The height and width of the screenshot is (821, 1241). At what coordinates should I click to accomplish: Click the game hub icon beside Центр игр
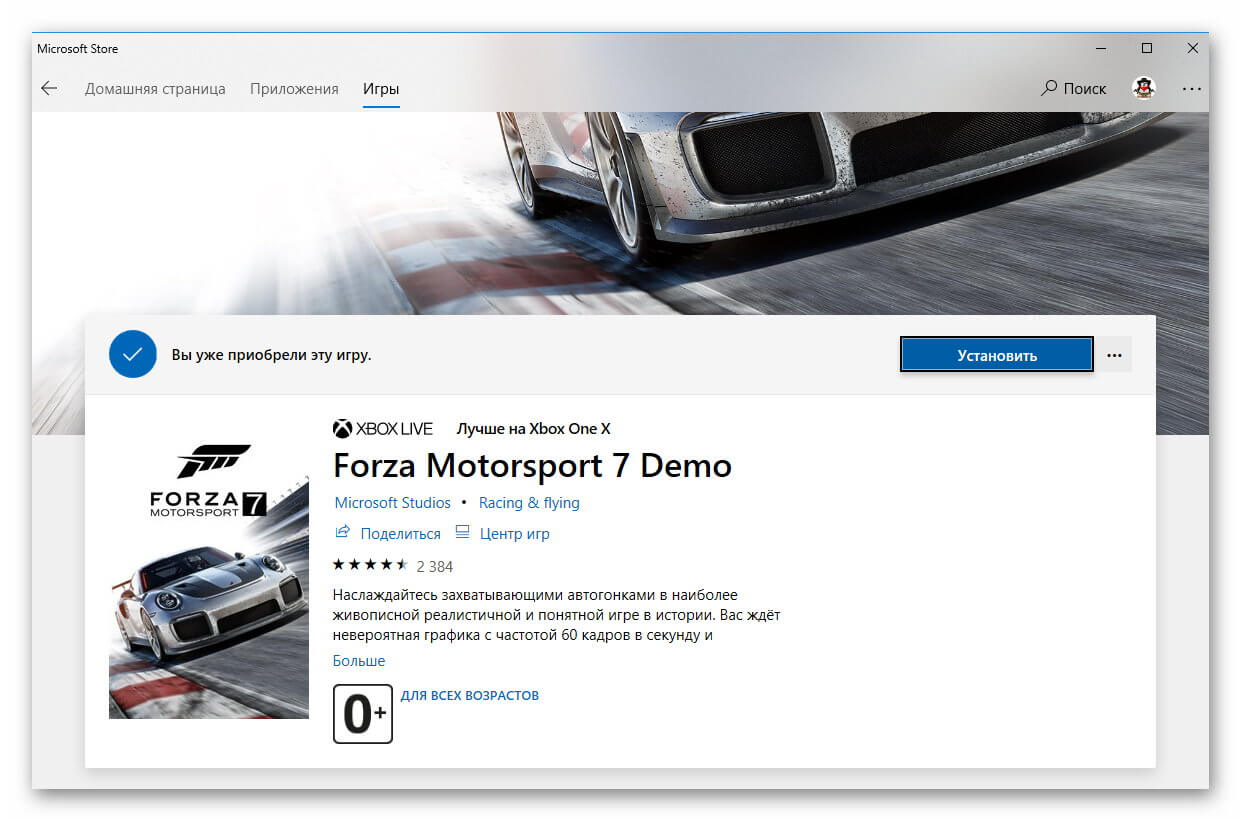click(x=462, y=532)
